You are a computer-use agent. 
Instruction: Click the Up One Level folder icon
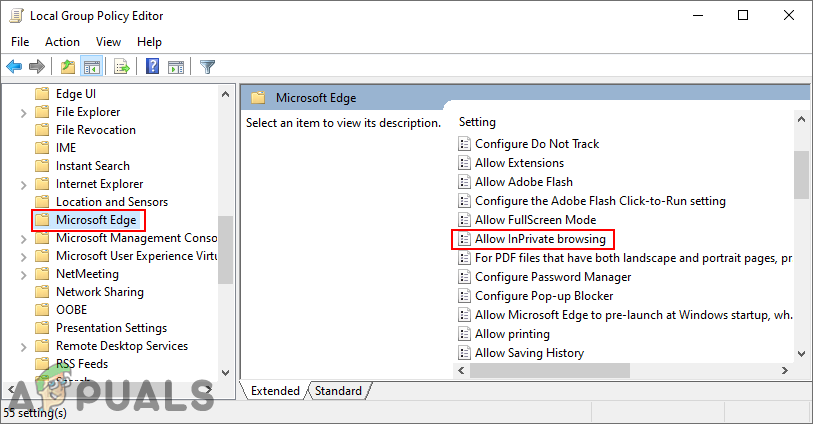point(67,67)
